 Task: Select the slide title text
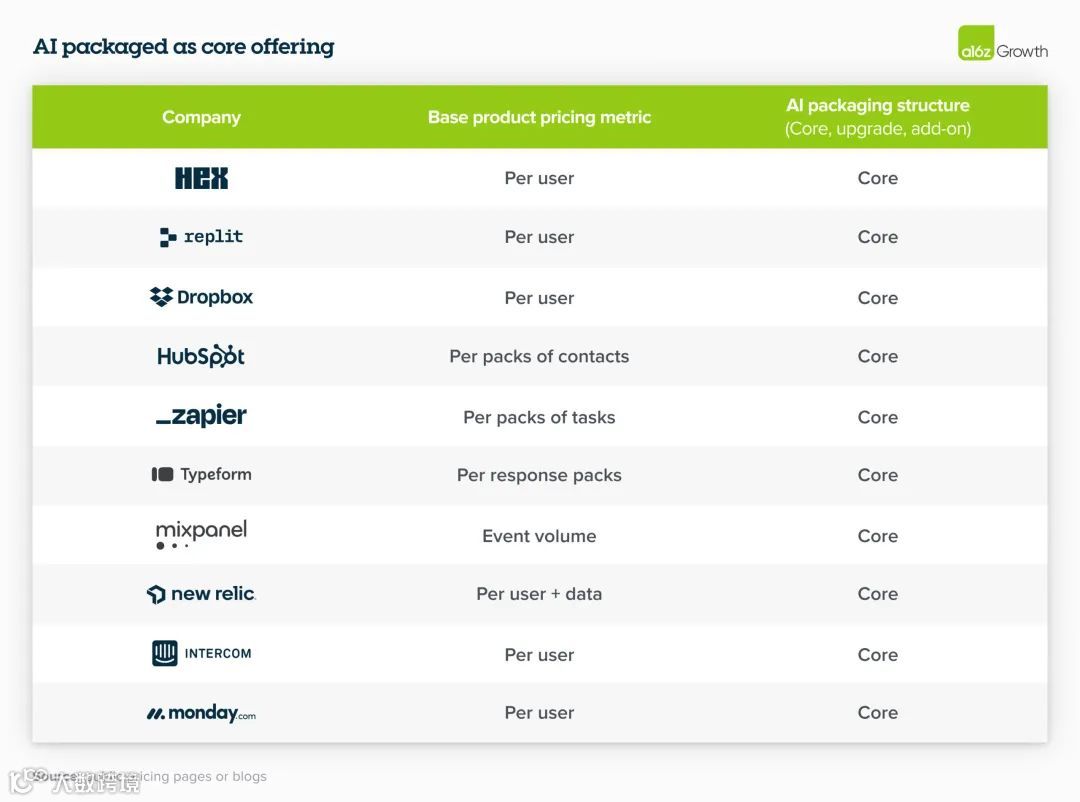click(184, 46)
